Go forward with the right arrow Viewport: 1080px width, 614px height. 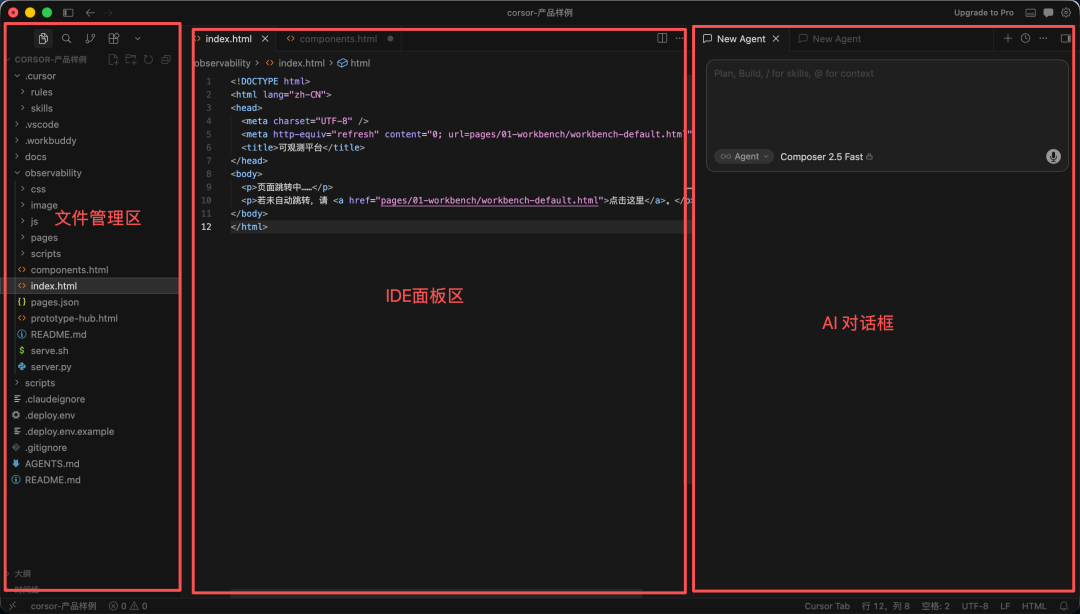click(108, 12)
